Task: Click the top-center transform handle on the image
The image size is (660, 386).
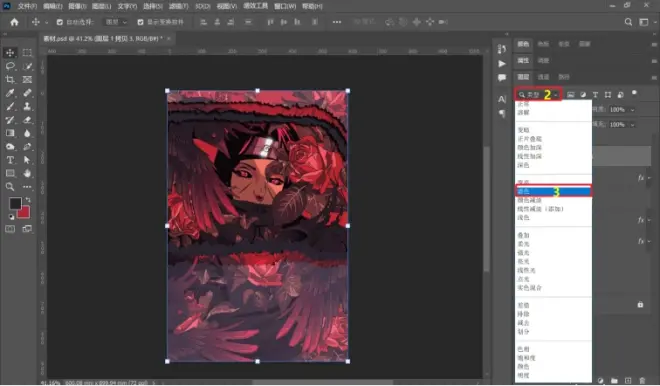Action: [x=257, y=91]
